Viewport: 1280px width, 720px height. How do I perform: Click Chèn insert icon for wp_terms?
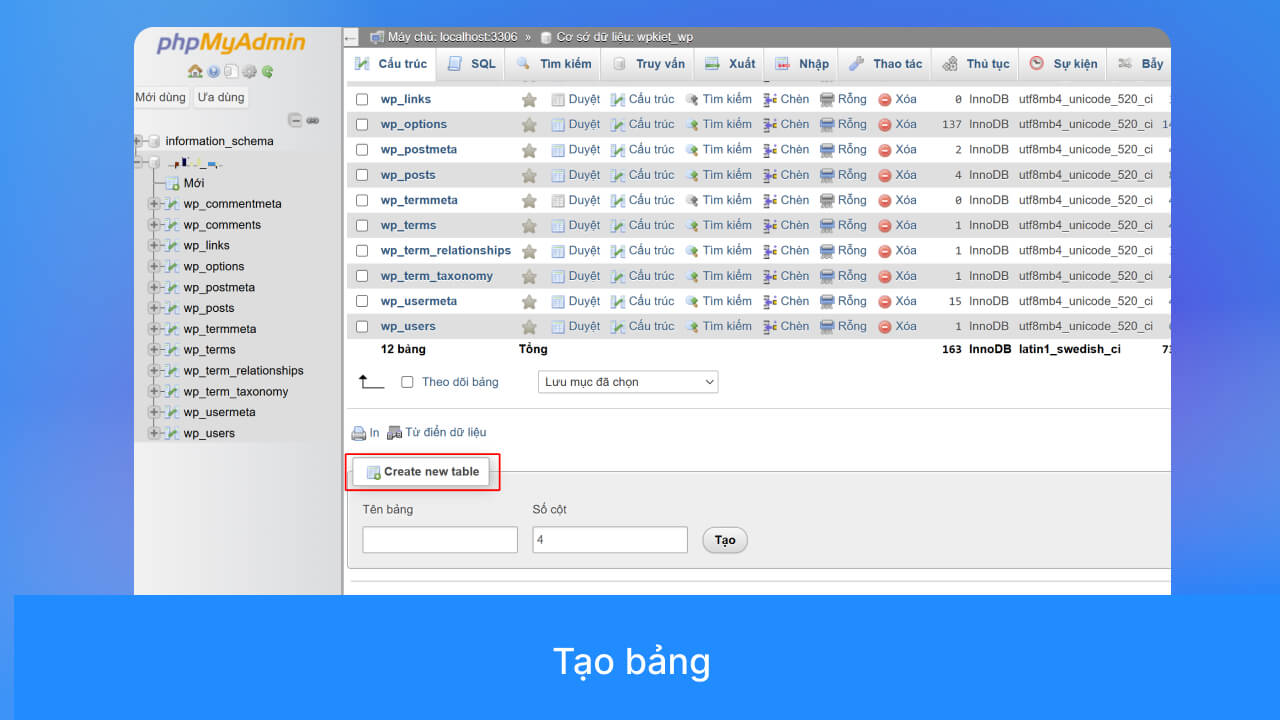pyautogui.click(x=770, y=225)
